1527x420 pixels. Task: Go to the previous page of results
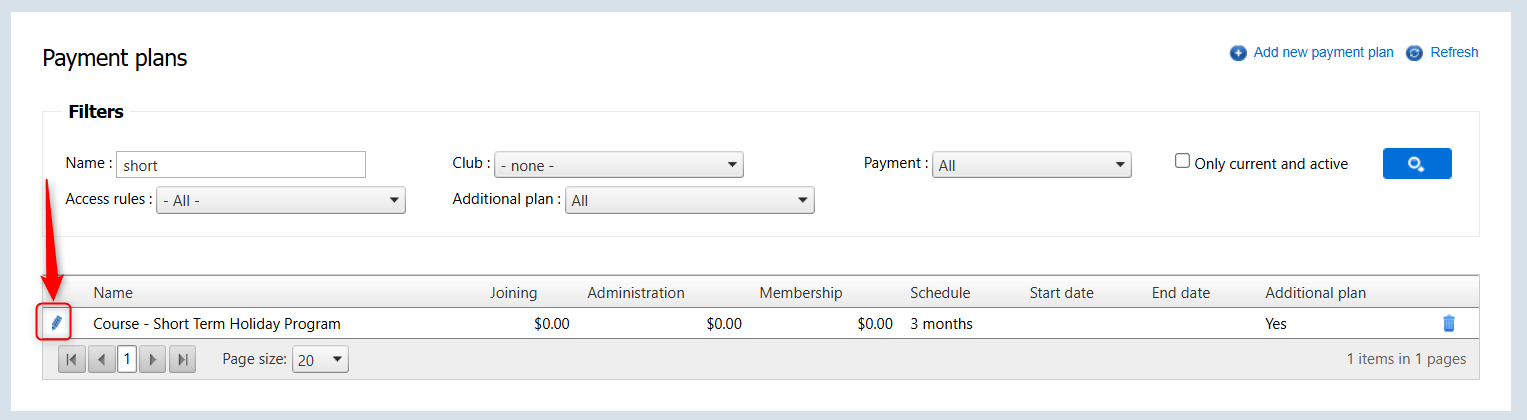pos(101,360)
